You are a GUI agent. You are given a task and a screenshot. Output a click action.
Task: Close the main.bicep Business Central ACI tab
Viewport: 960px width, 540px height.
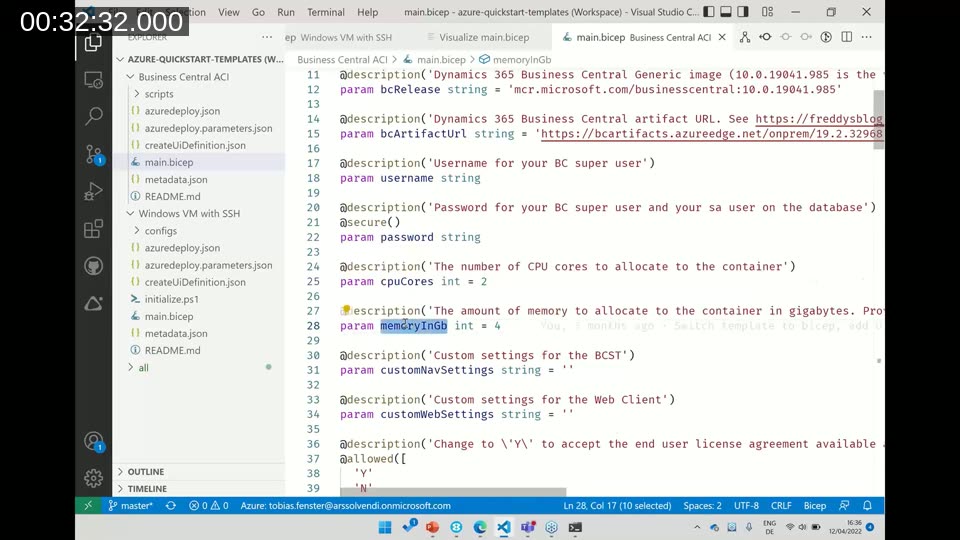722,37
